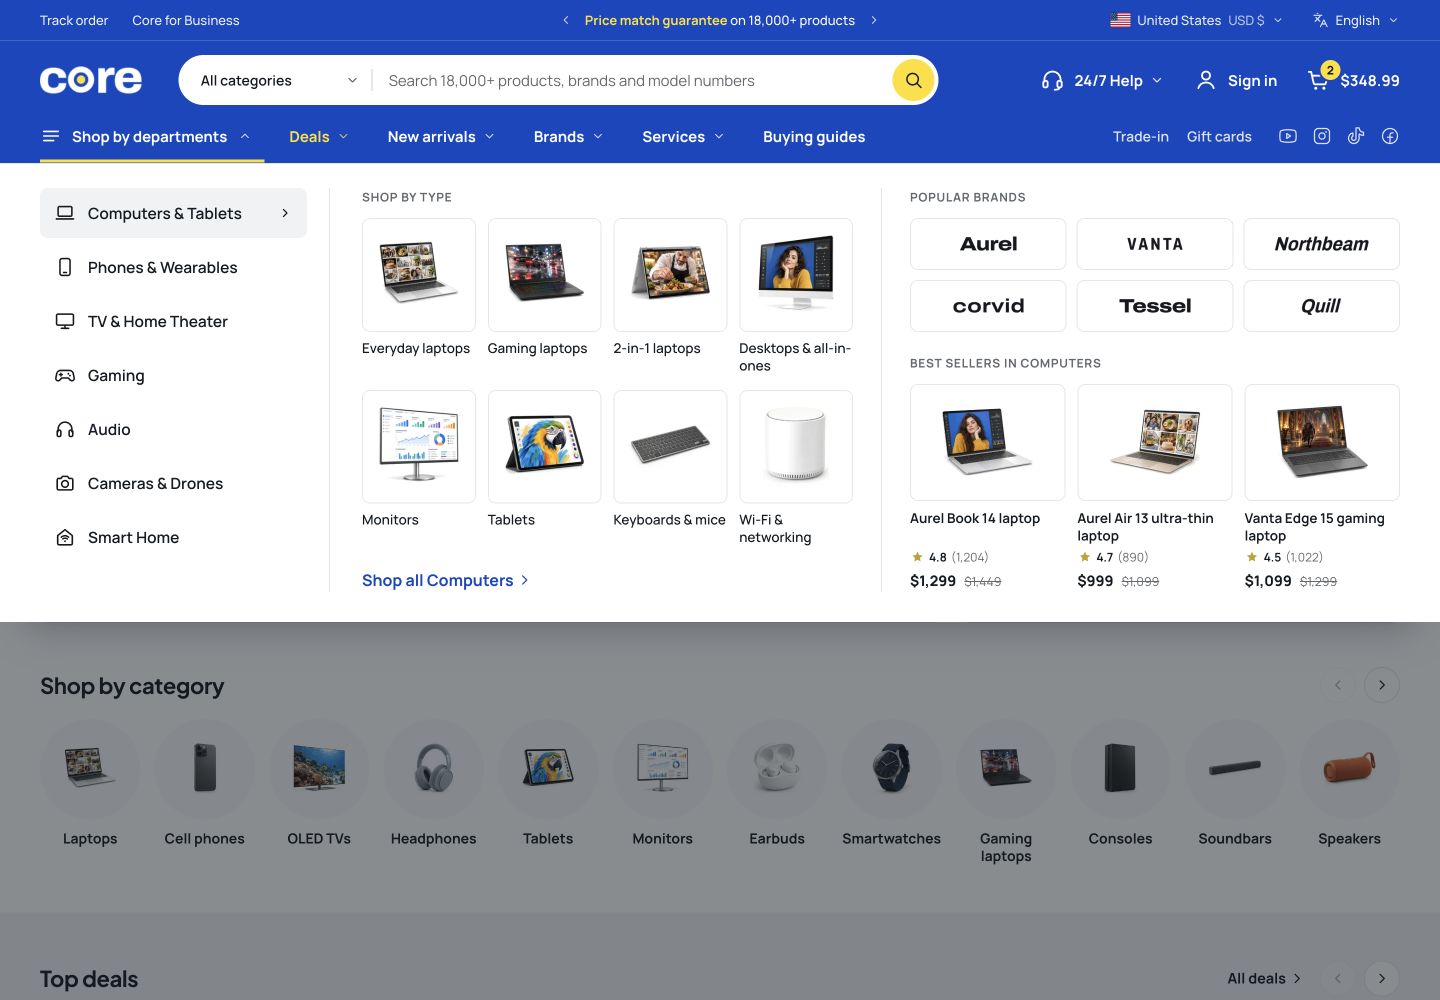The image size is (1440, 1000).
Task: Select TV & Home Theater department
Action: 173,321
